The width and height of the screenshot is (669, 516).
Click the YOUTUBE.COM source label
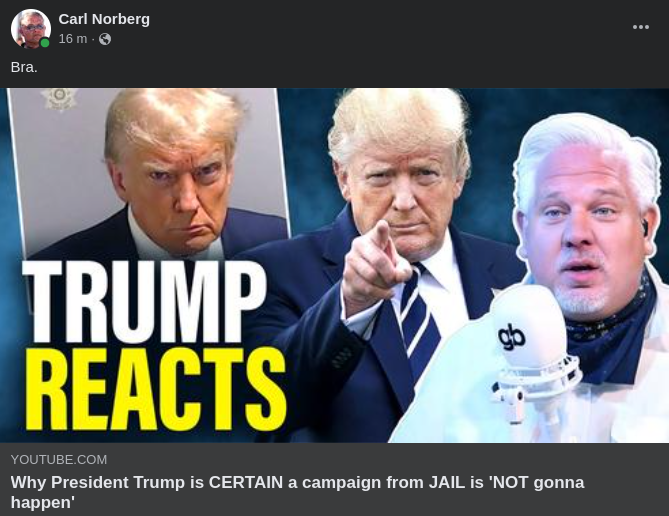[59, 460]
